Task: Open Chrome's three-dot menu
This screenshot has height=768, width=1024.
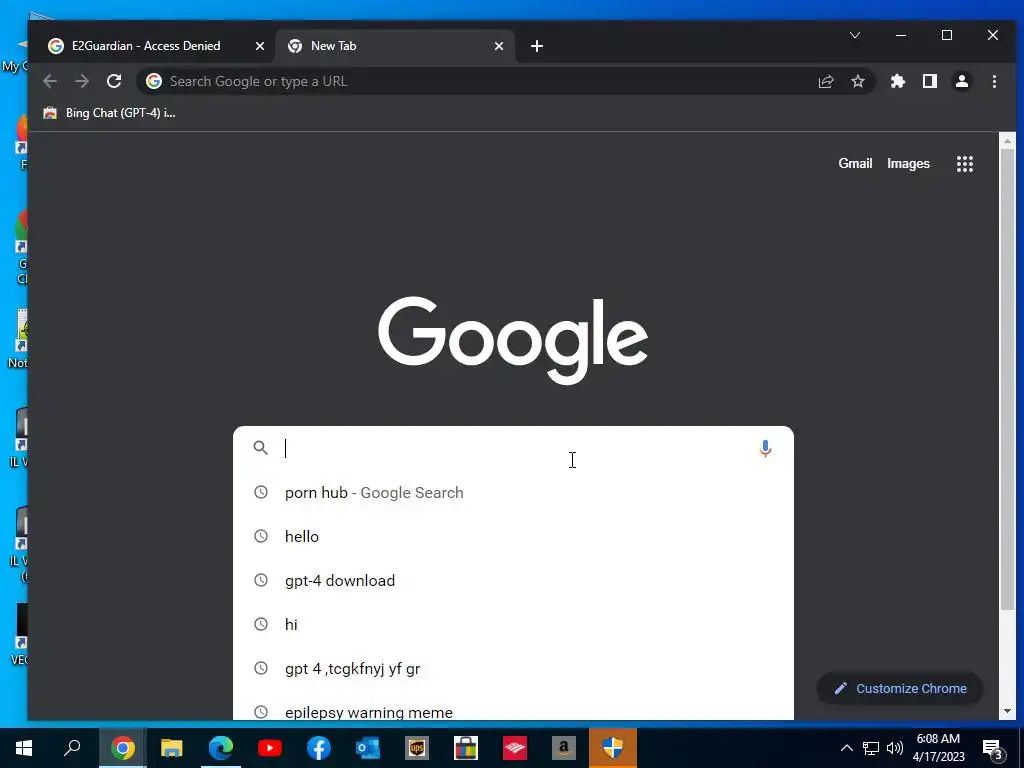Action: click(x=994, y=81)
